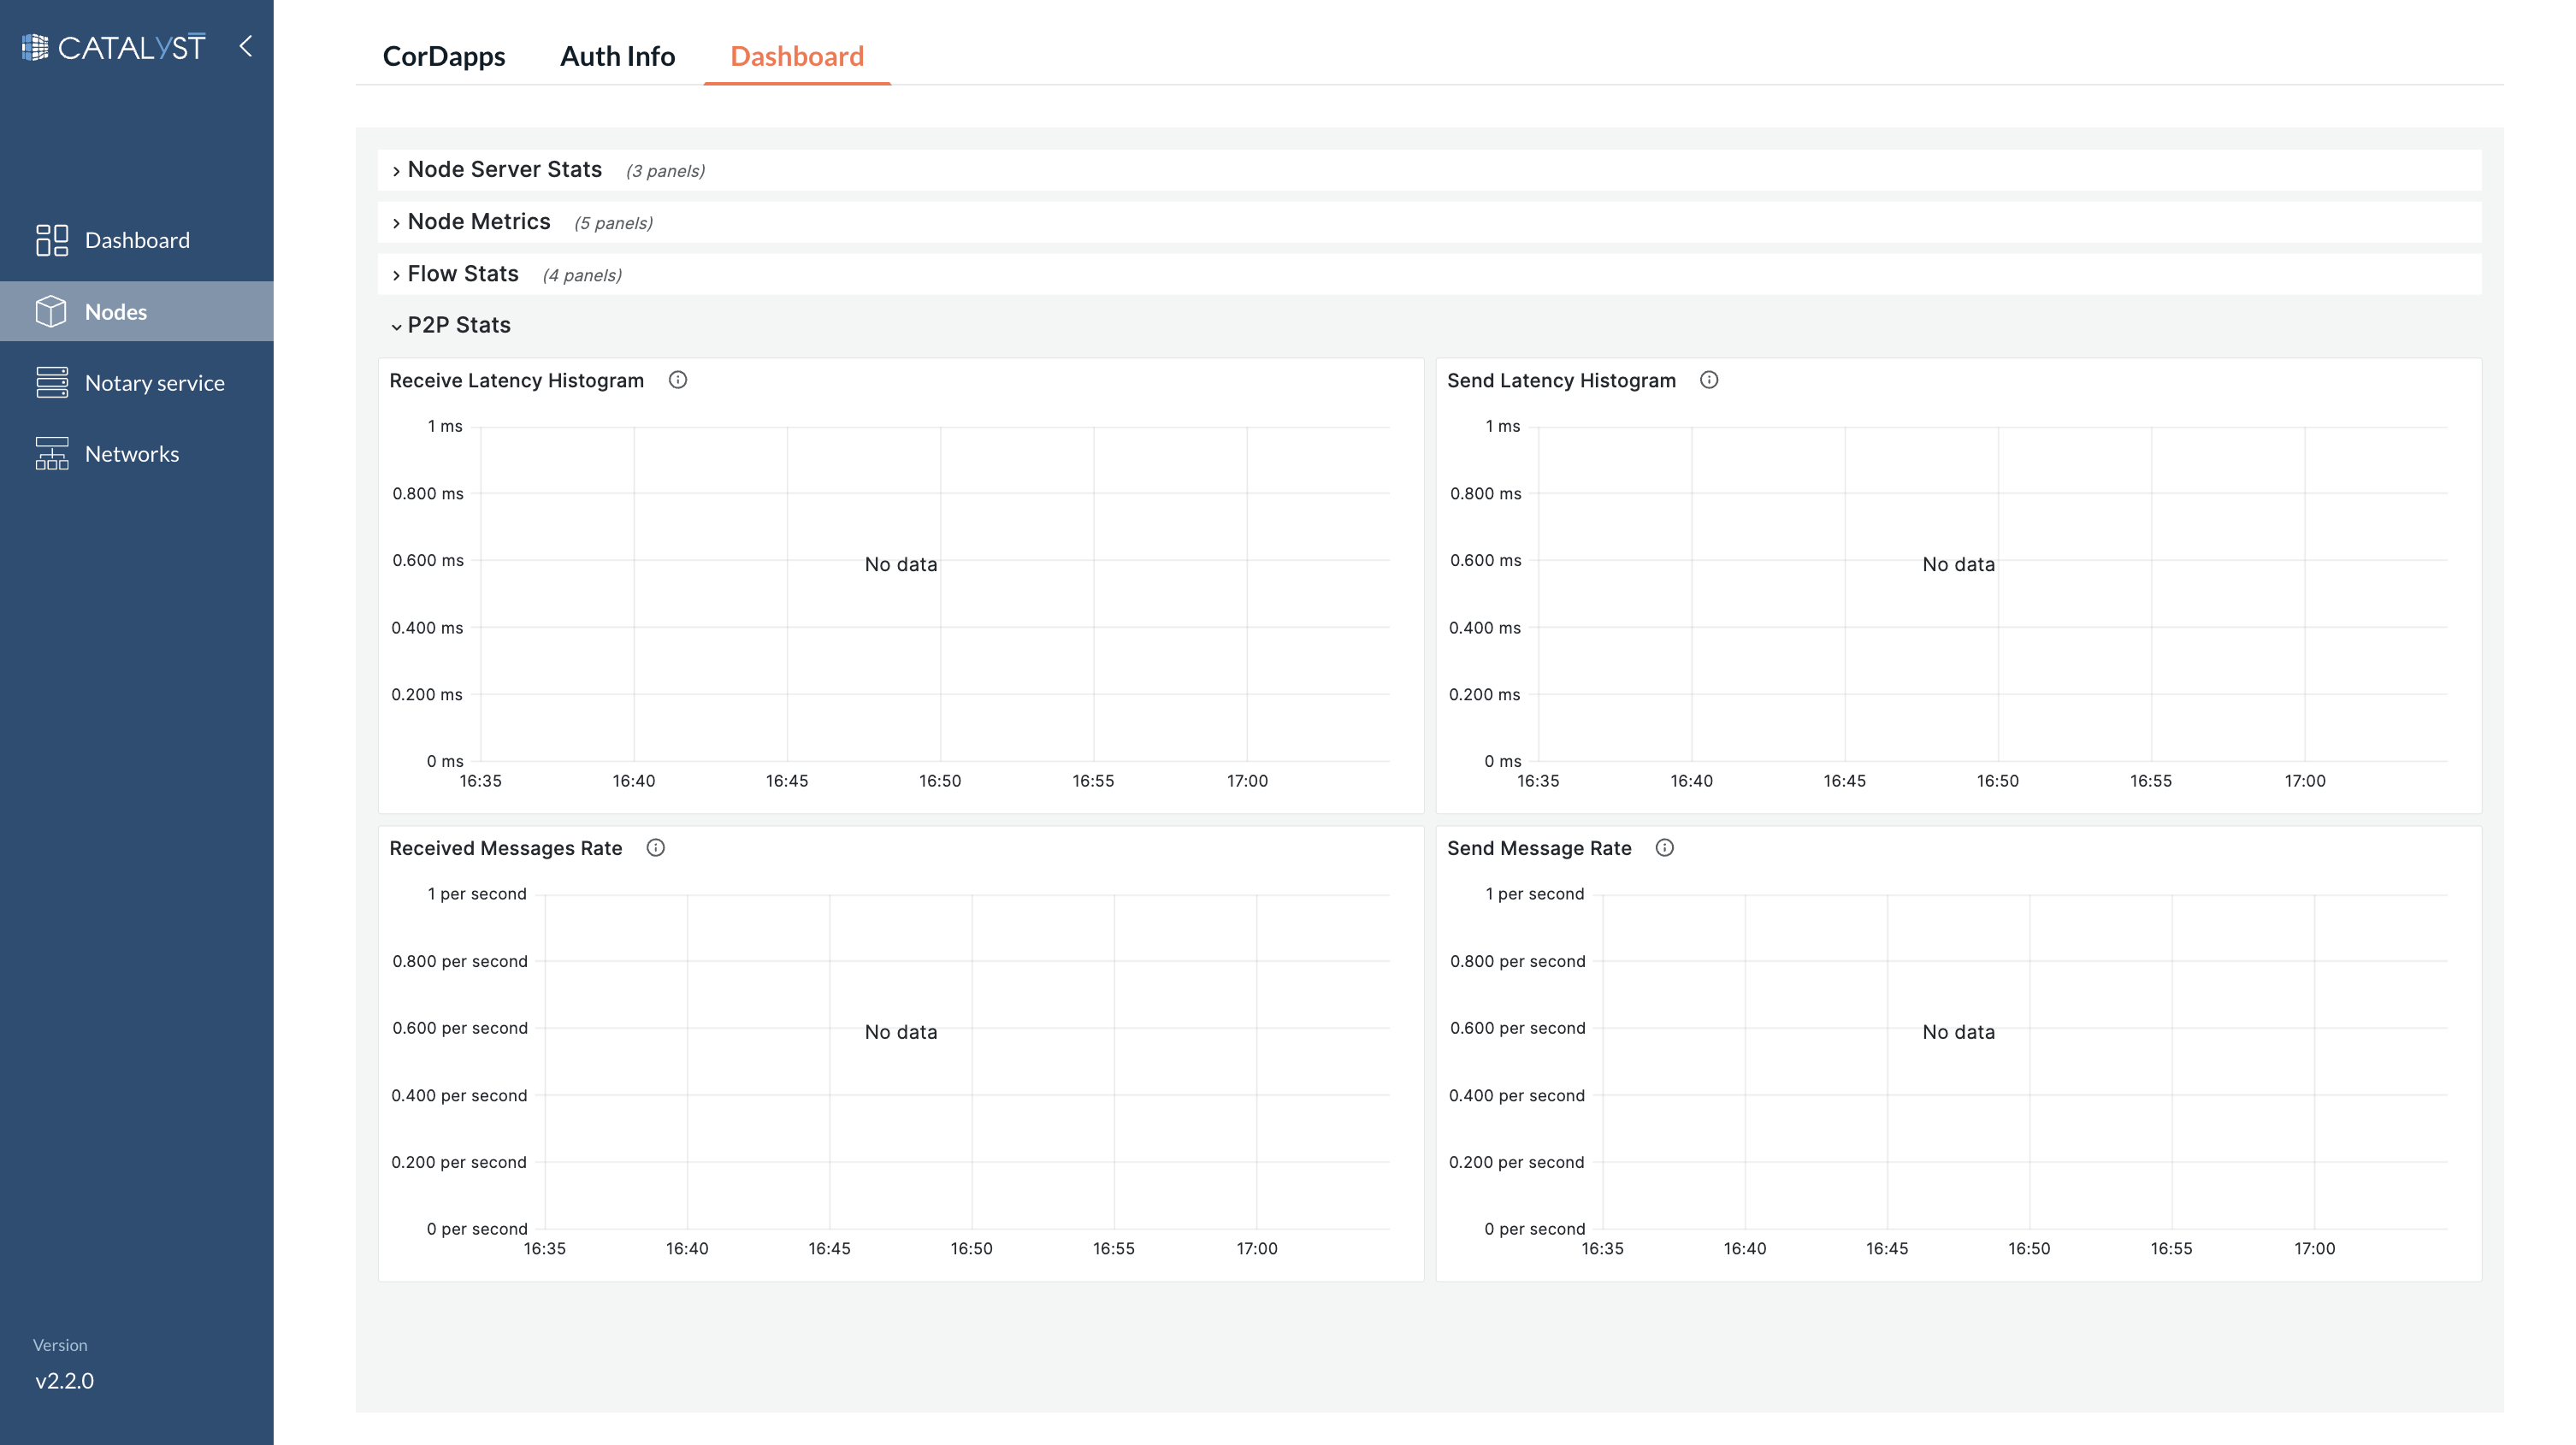This screenshot has width=2576, height=1445.
Task: Open Notary service from the sidebar
Action: pos(154,383)
